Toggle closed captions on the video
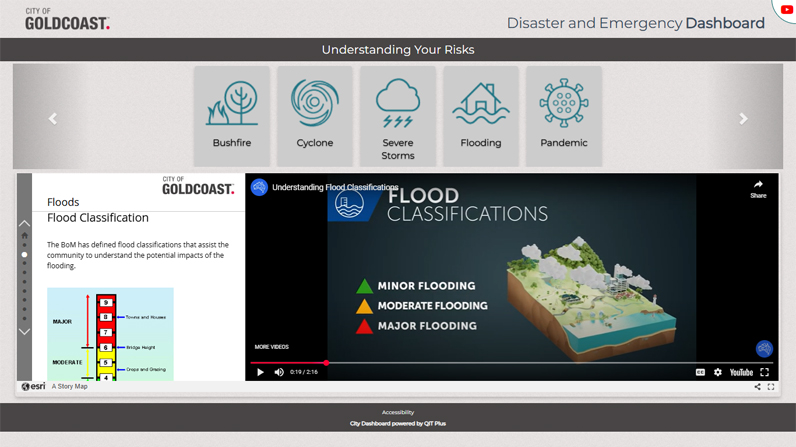 click(700, 372)
